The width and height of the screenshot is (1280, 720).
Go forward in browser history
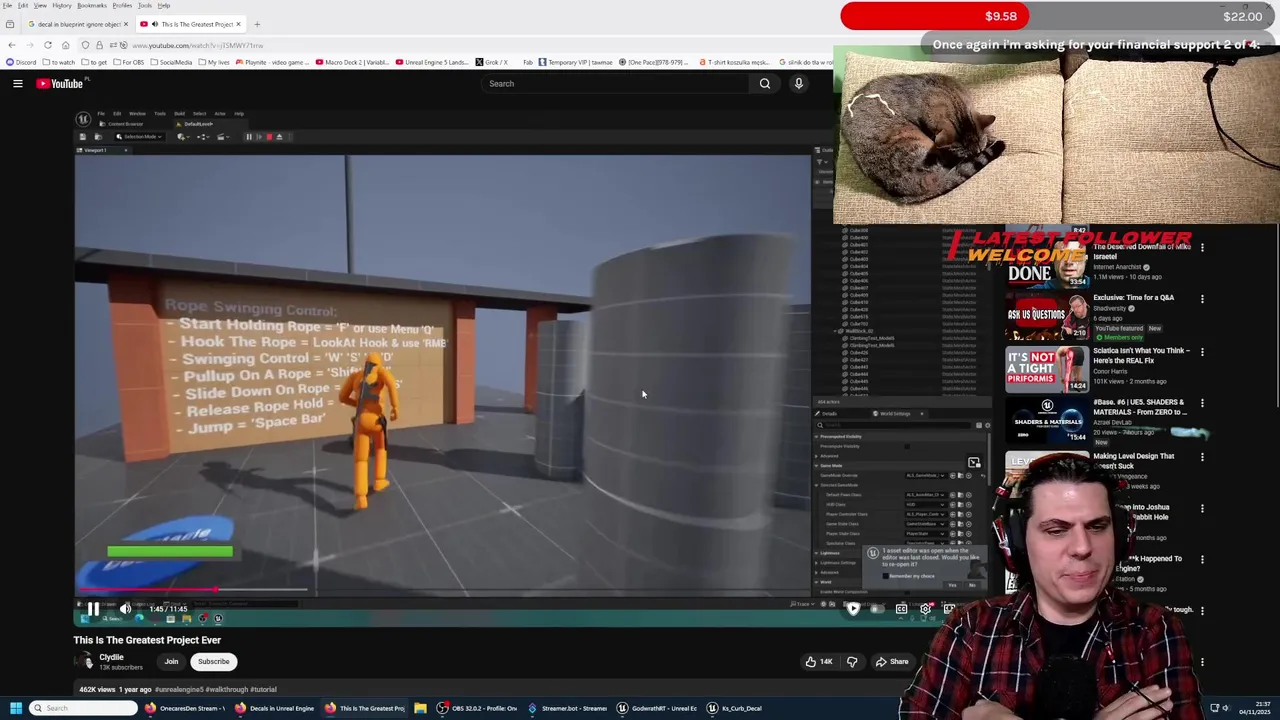tap(29, 45)
